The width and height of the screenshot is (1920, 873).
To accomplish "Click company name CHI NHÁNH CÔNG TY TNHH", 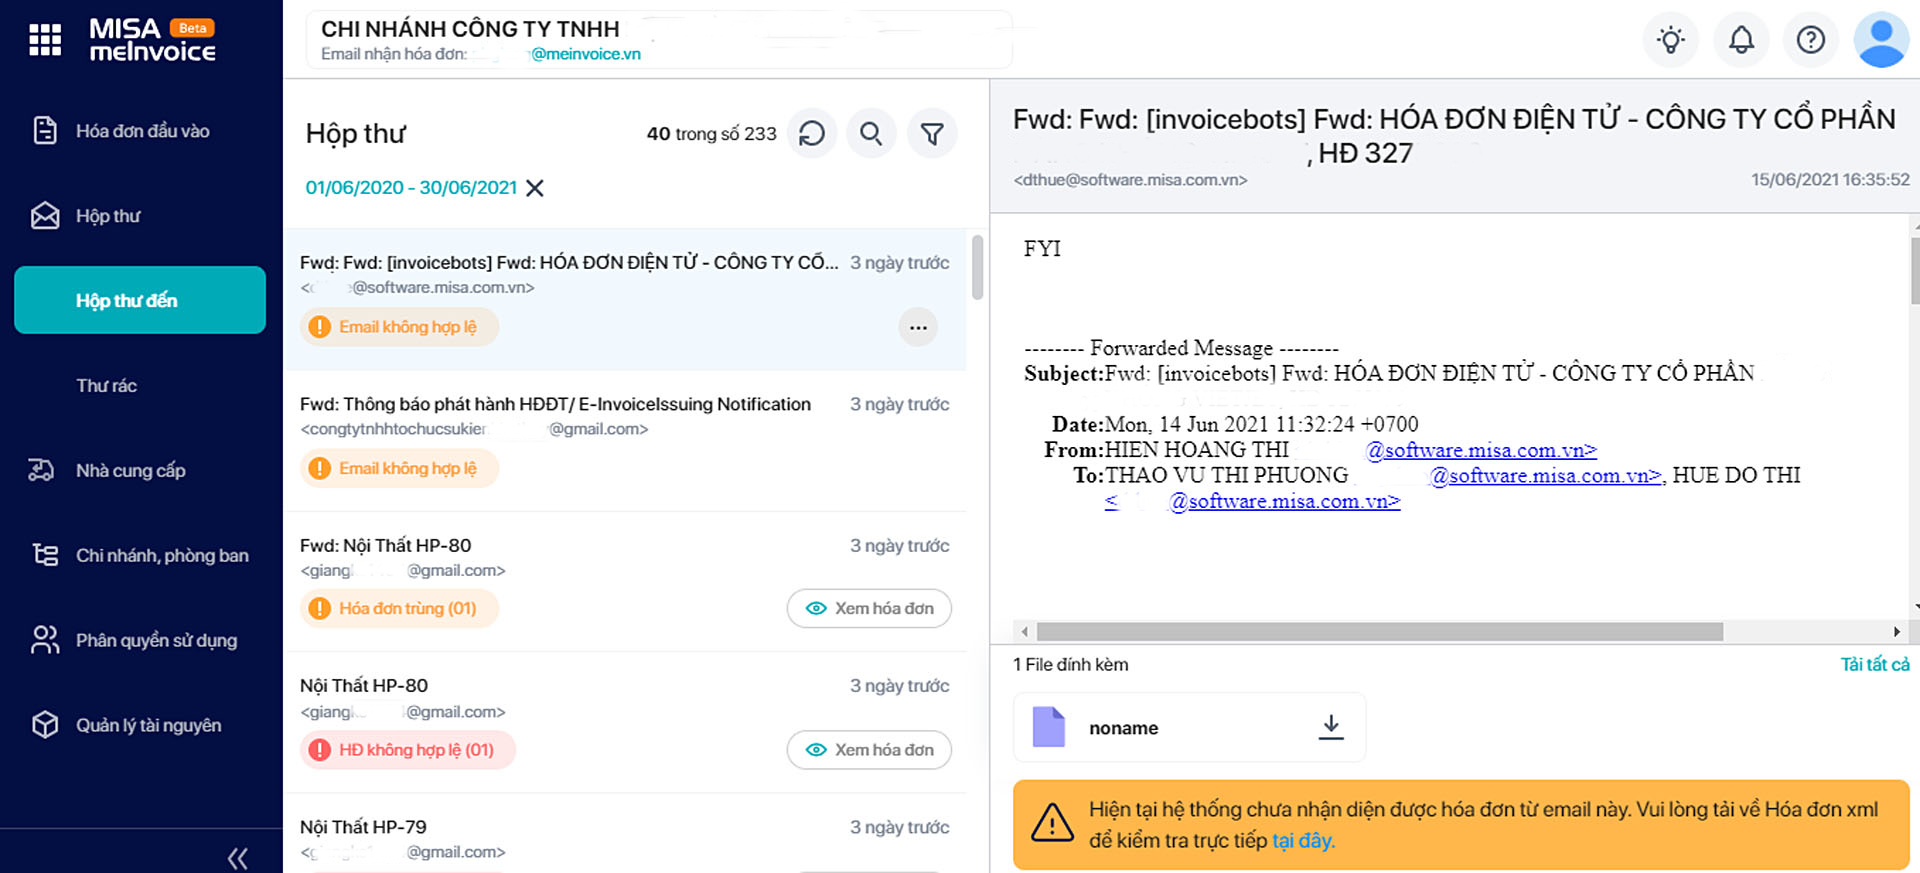I will coord(470,29).
